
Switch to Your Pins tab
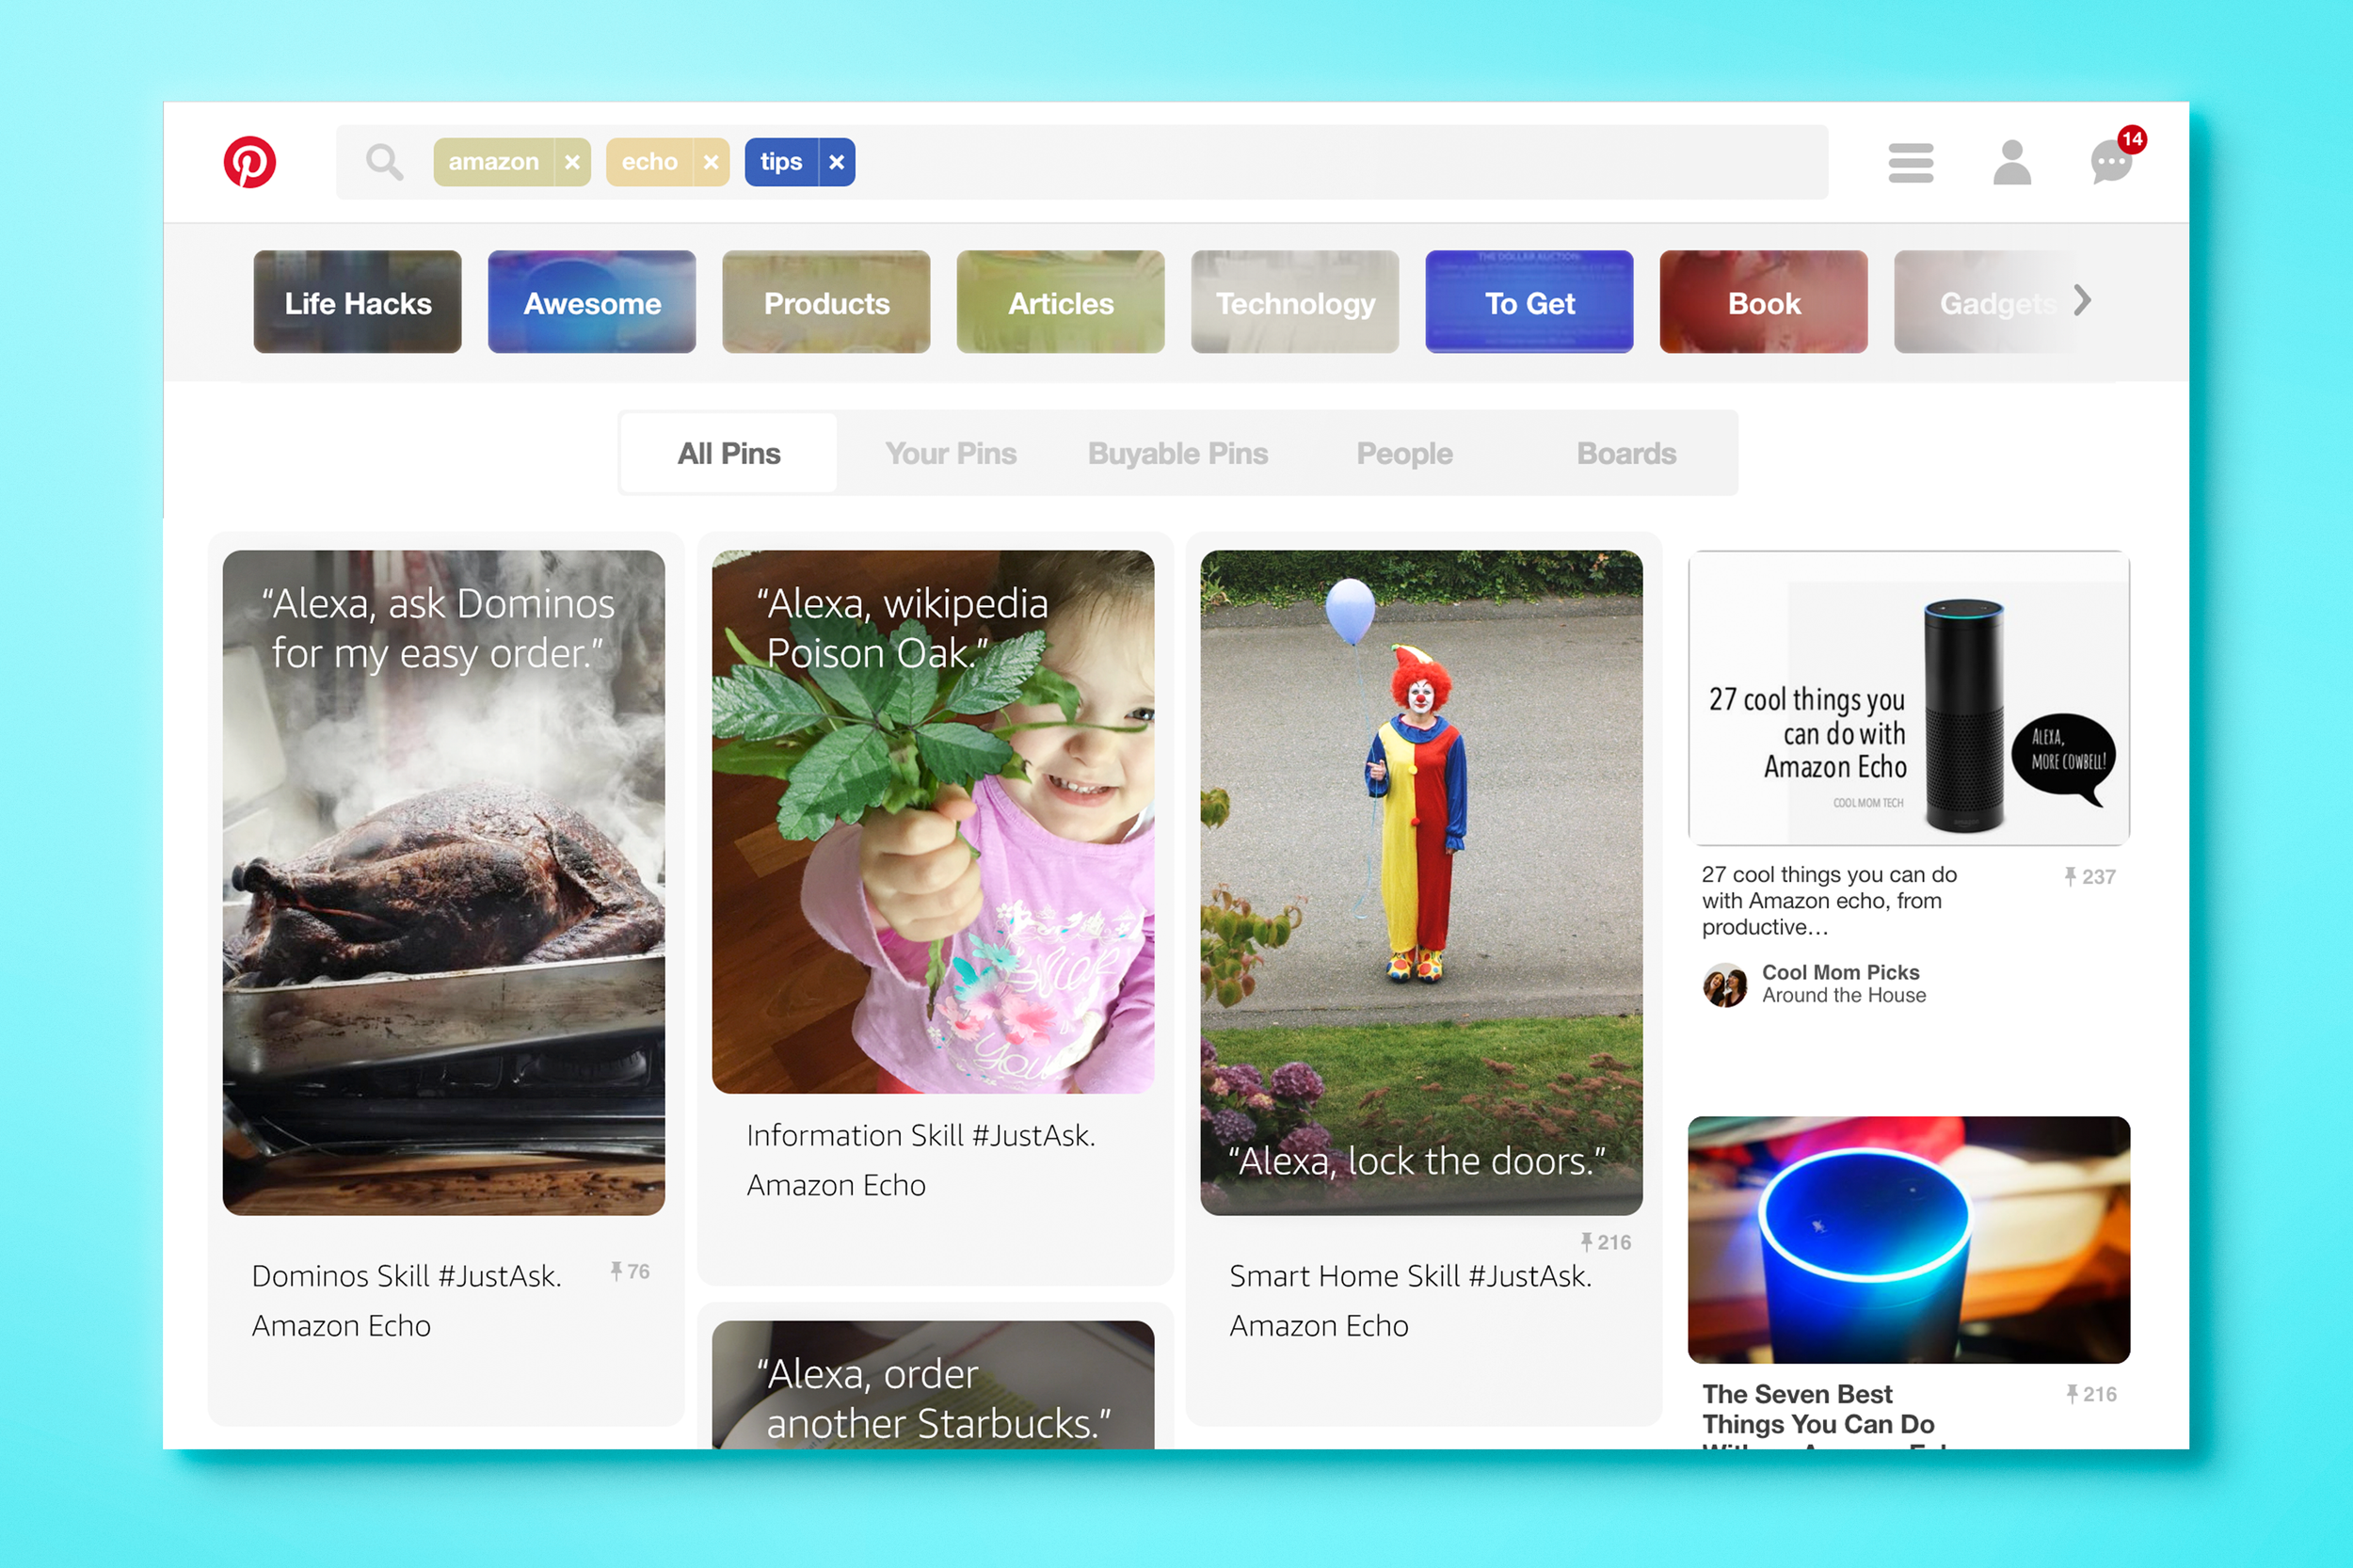coord(950,454)
